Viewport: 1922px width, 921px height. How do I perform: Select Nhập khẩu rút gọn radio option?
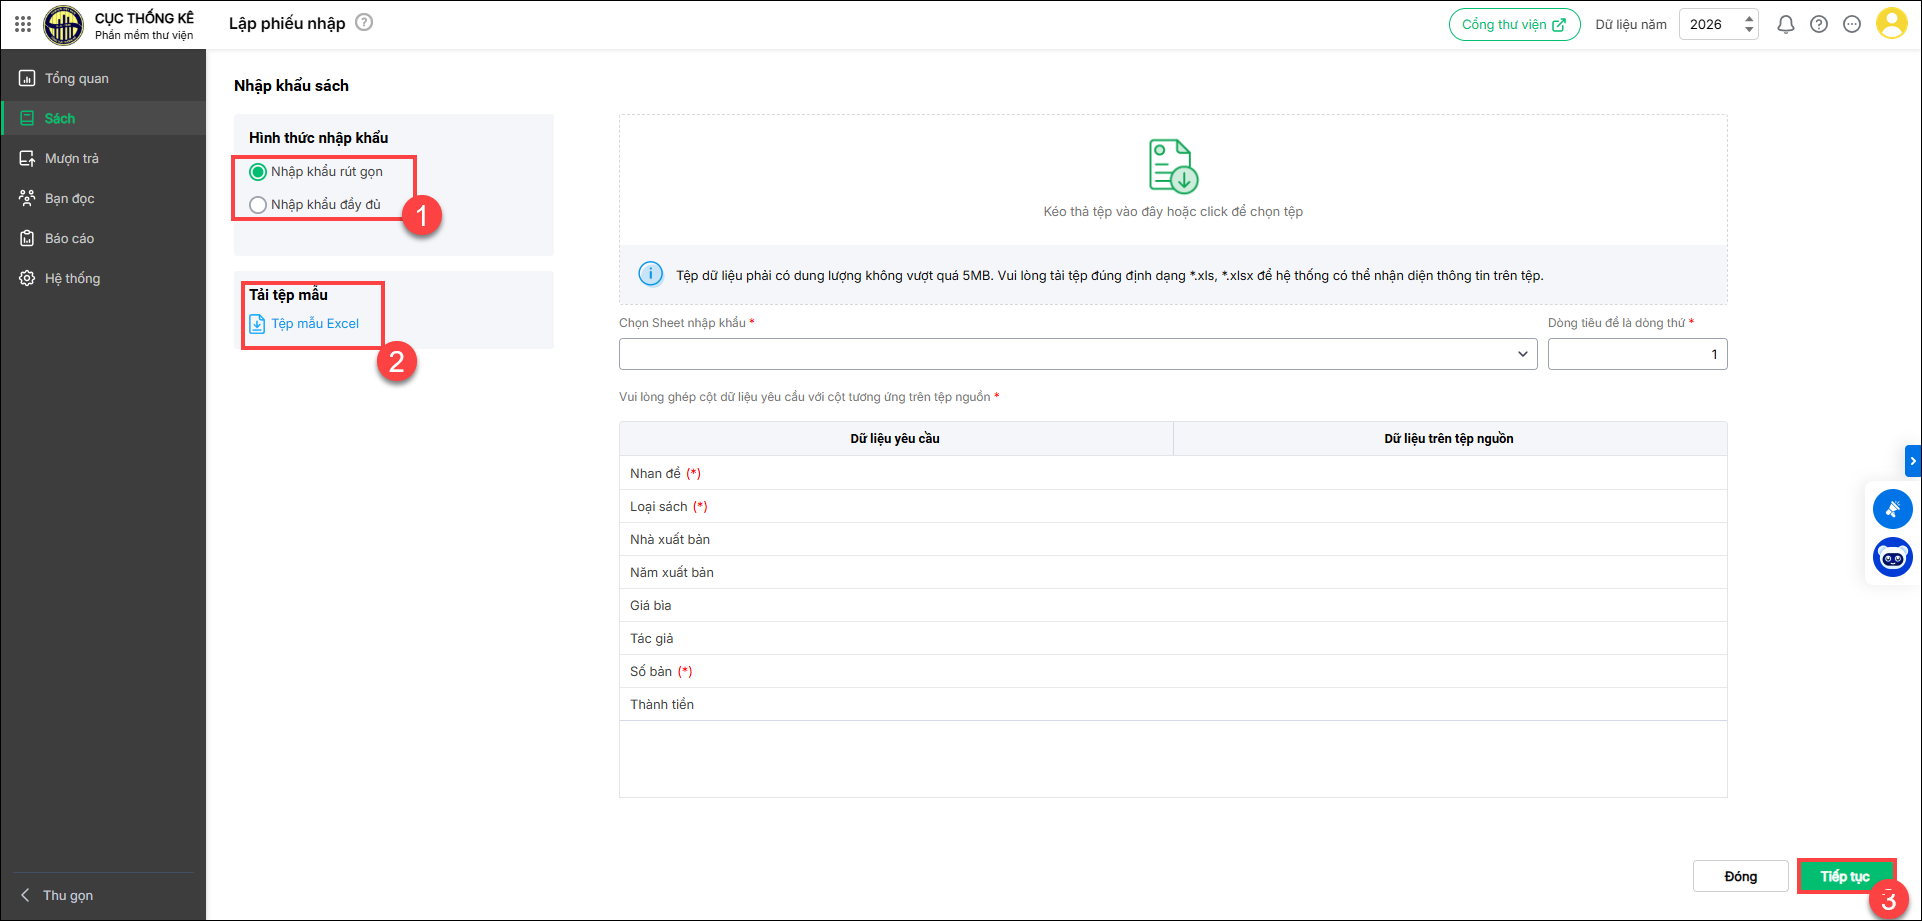[x=258, y=172]
